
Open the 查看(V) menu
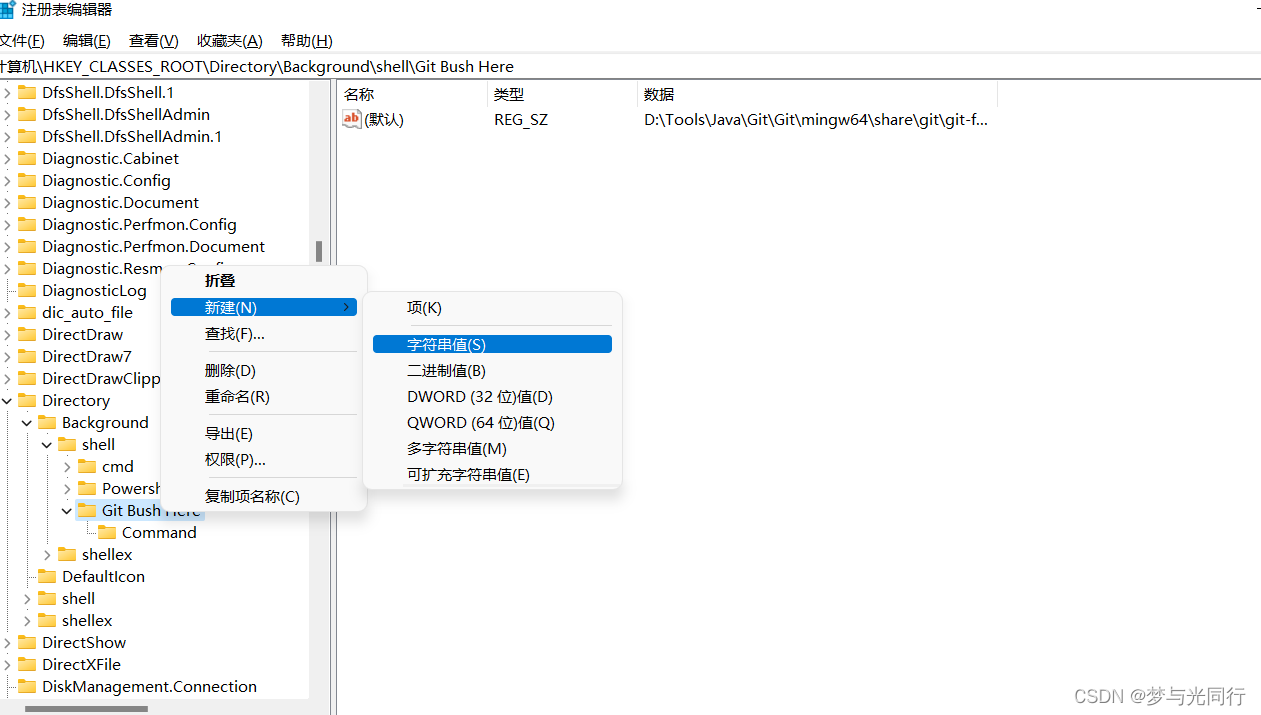(x=153, y=41)
